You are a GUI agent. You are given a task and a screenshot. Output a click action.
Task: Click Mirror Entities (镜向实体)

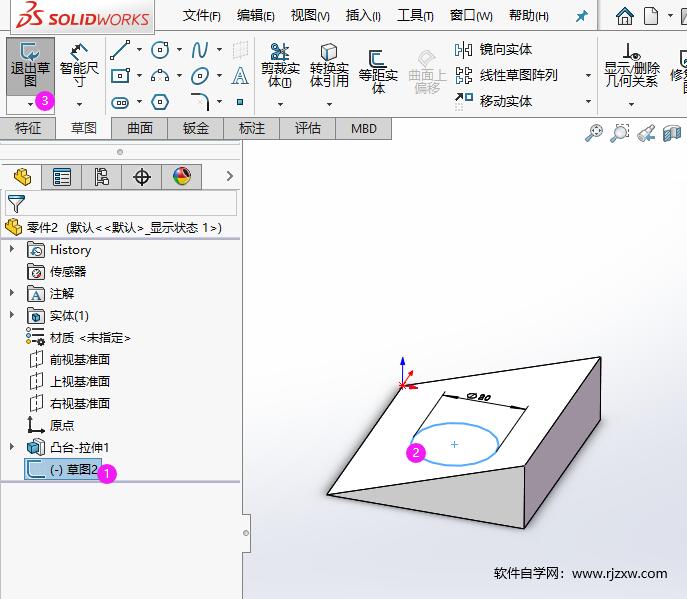[x=493, y=50]
